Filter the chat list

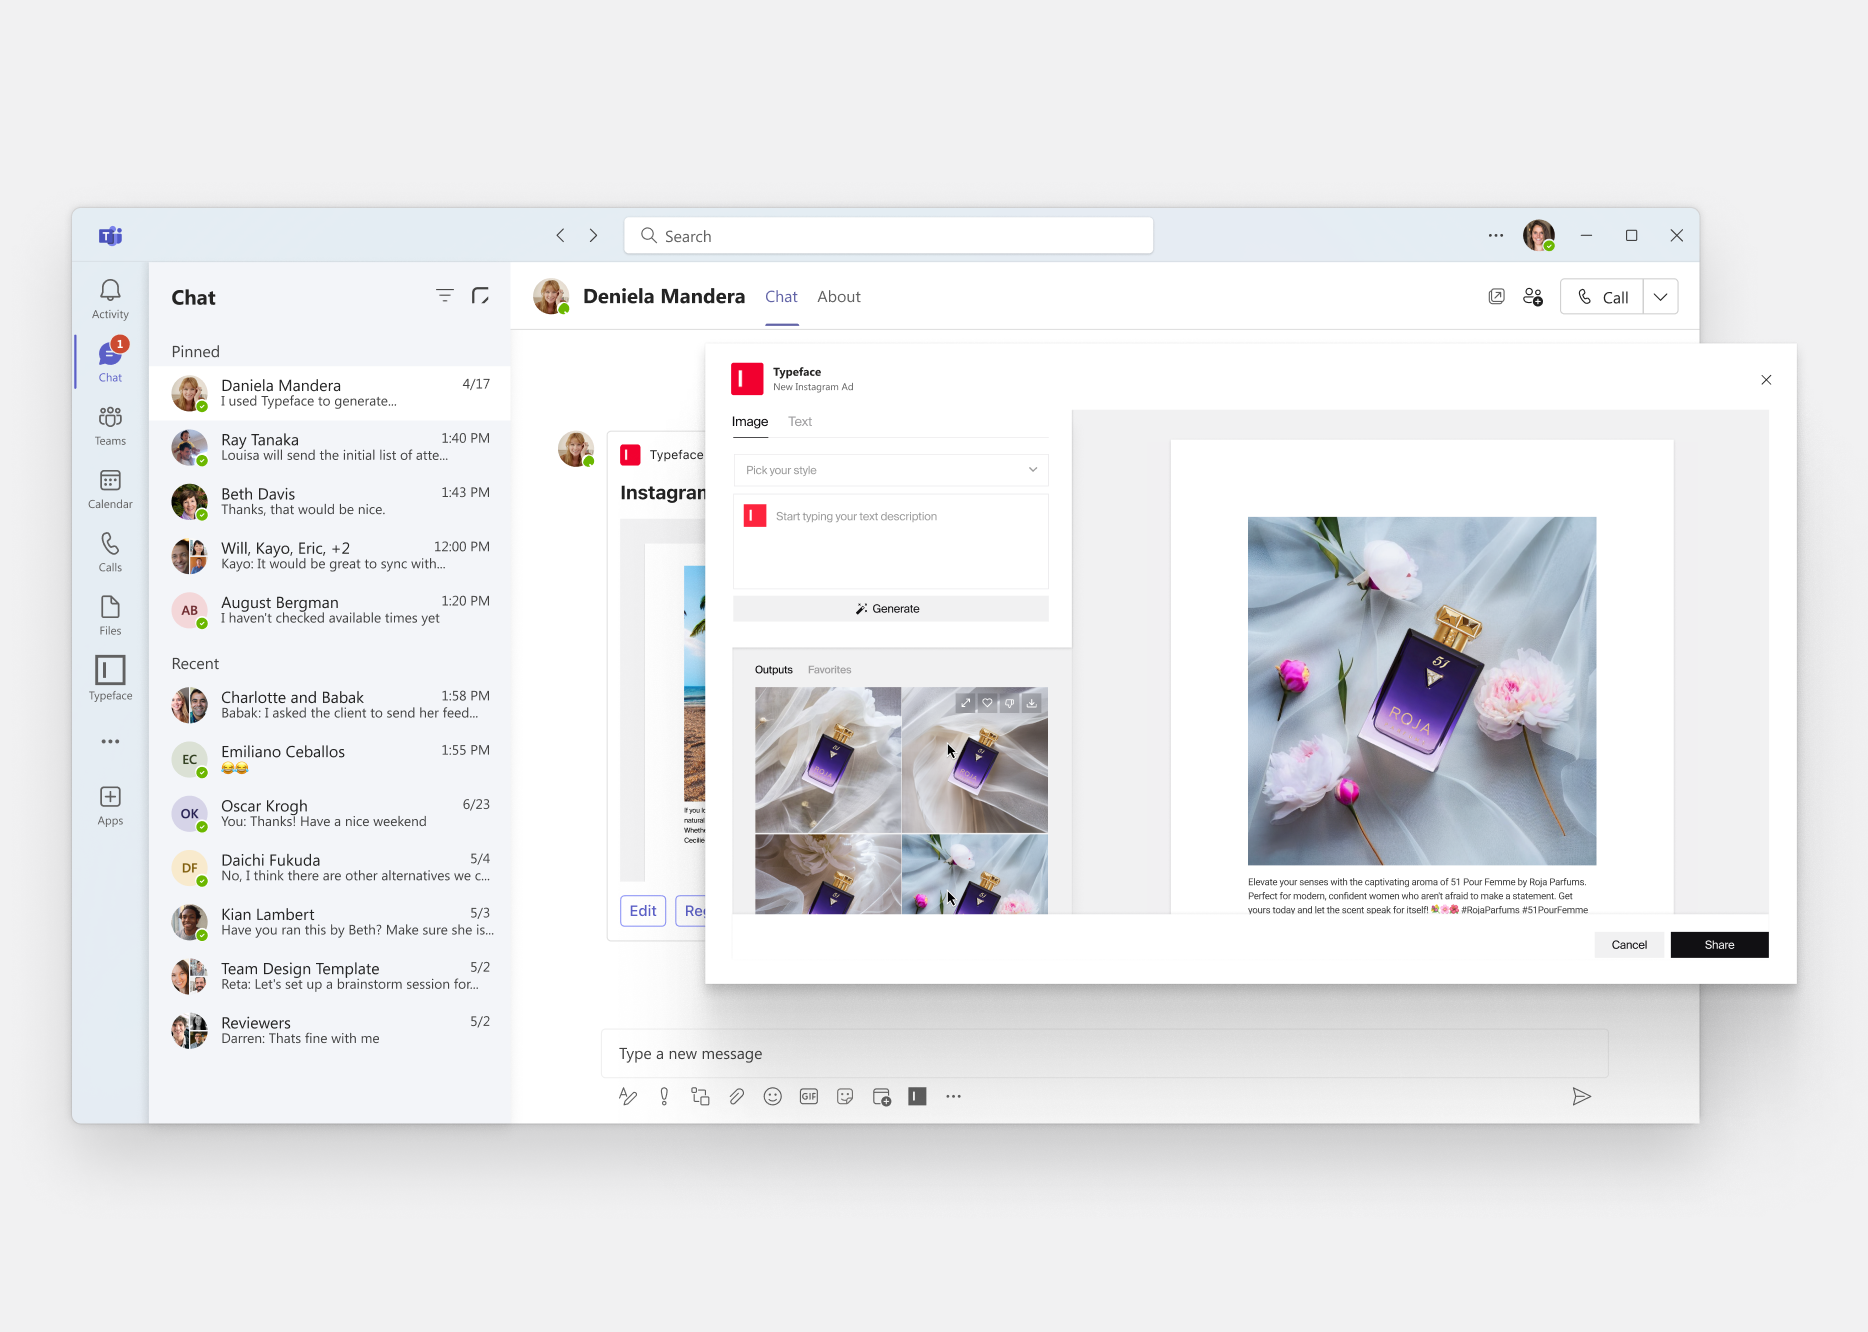445,295
